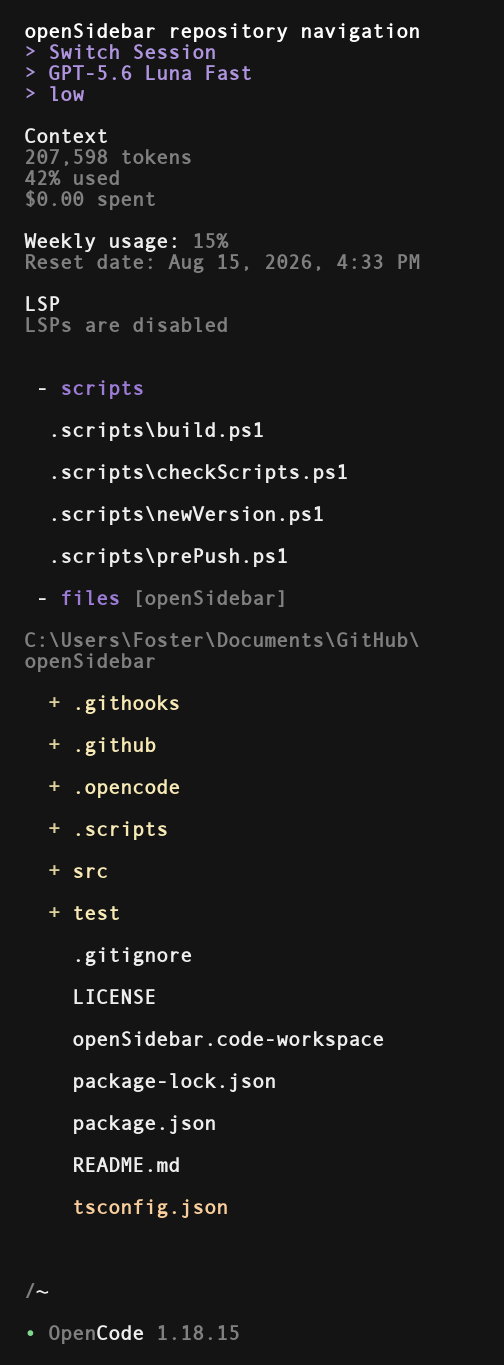This screenshot has width=504, height=1365.
Task: Click plus icon beside .scripts folder
Action: [54, 829]
